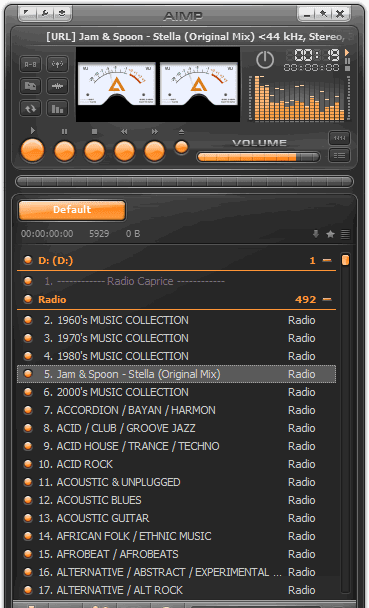Toggle playlist panel with list lines button
Image resolution: width=369 pixels, height=608 pixels.
click(340, 155)
